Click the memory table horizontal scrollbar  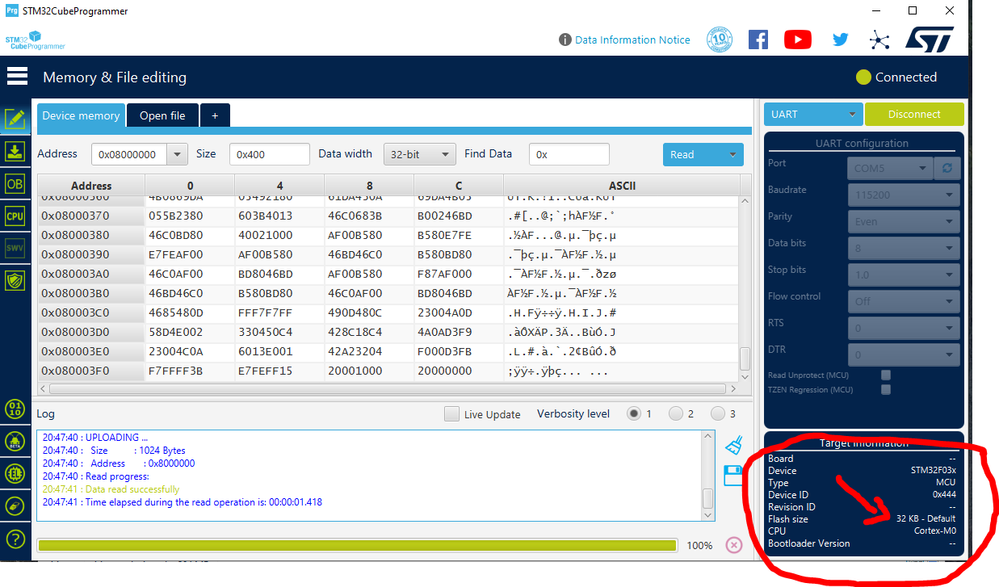[387, 388]
